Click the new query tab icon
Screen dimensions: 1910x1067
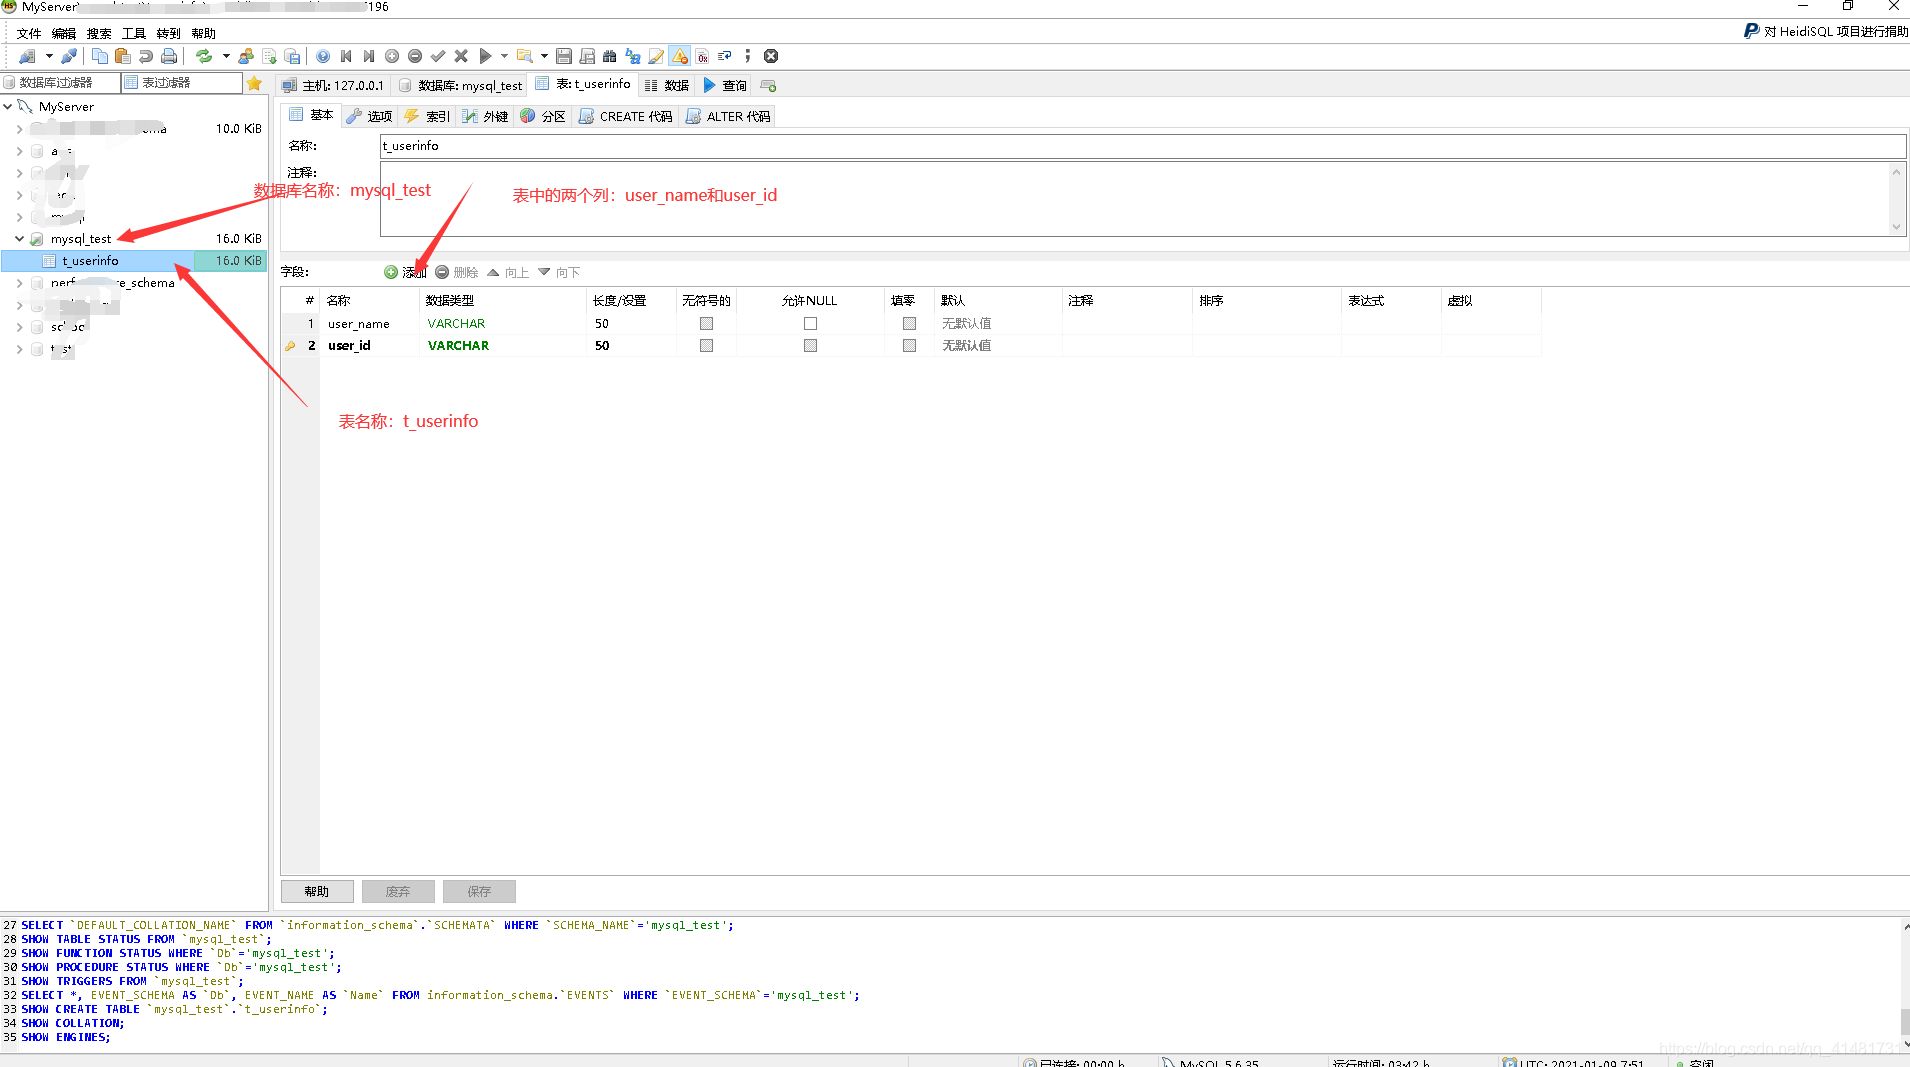[x=769, y=86]
